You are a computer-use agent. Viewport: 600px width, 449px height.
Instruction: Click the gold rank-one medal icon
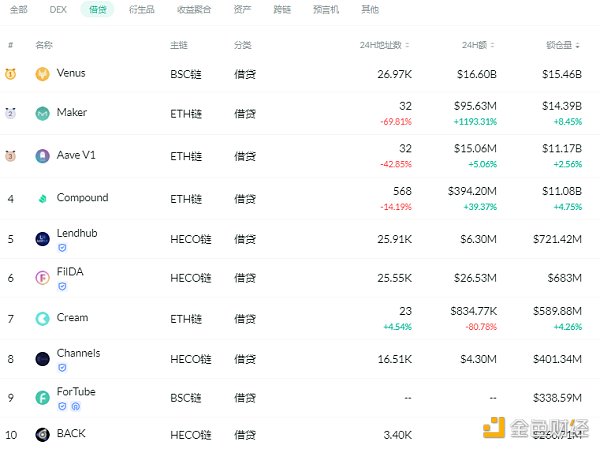pyautogui.click(x=10, y=74)
